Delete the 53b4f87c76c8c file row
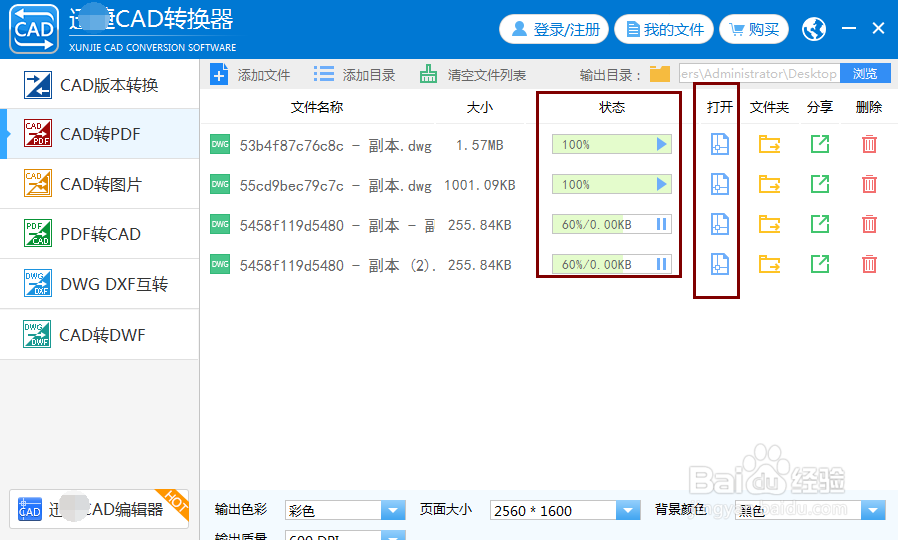The height and width of the screenshot is (540, 898). [x=869, y=144]
